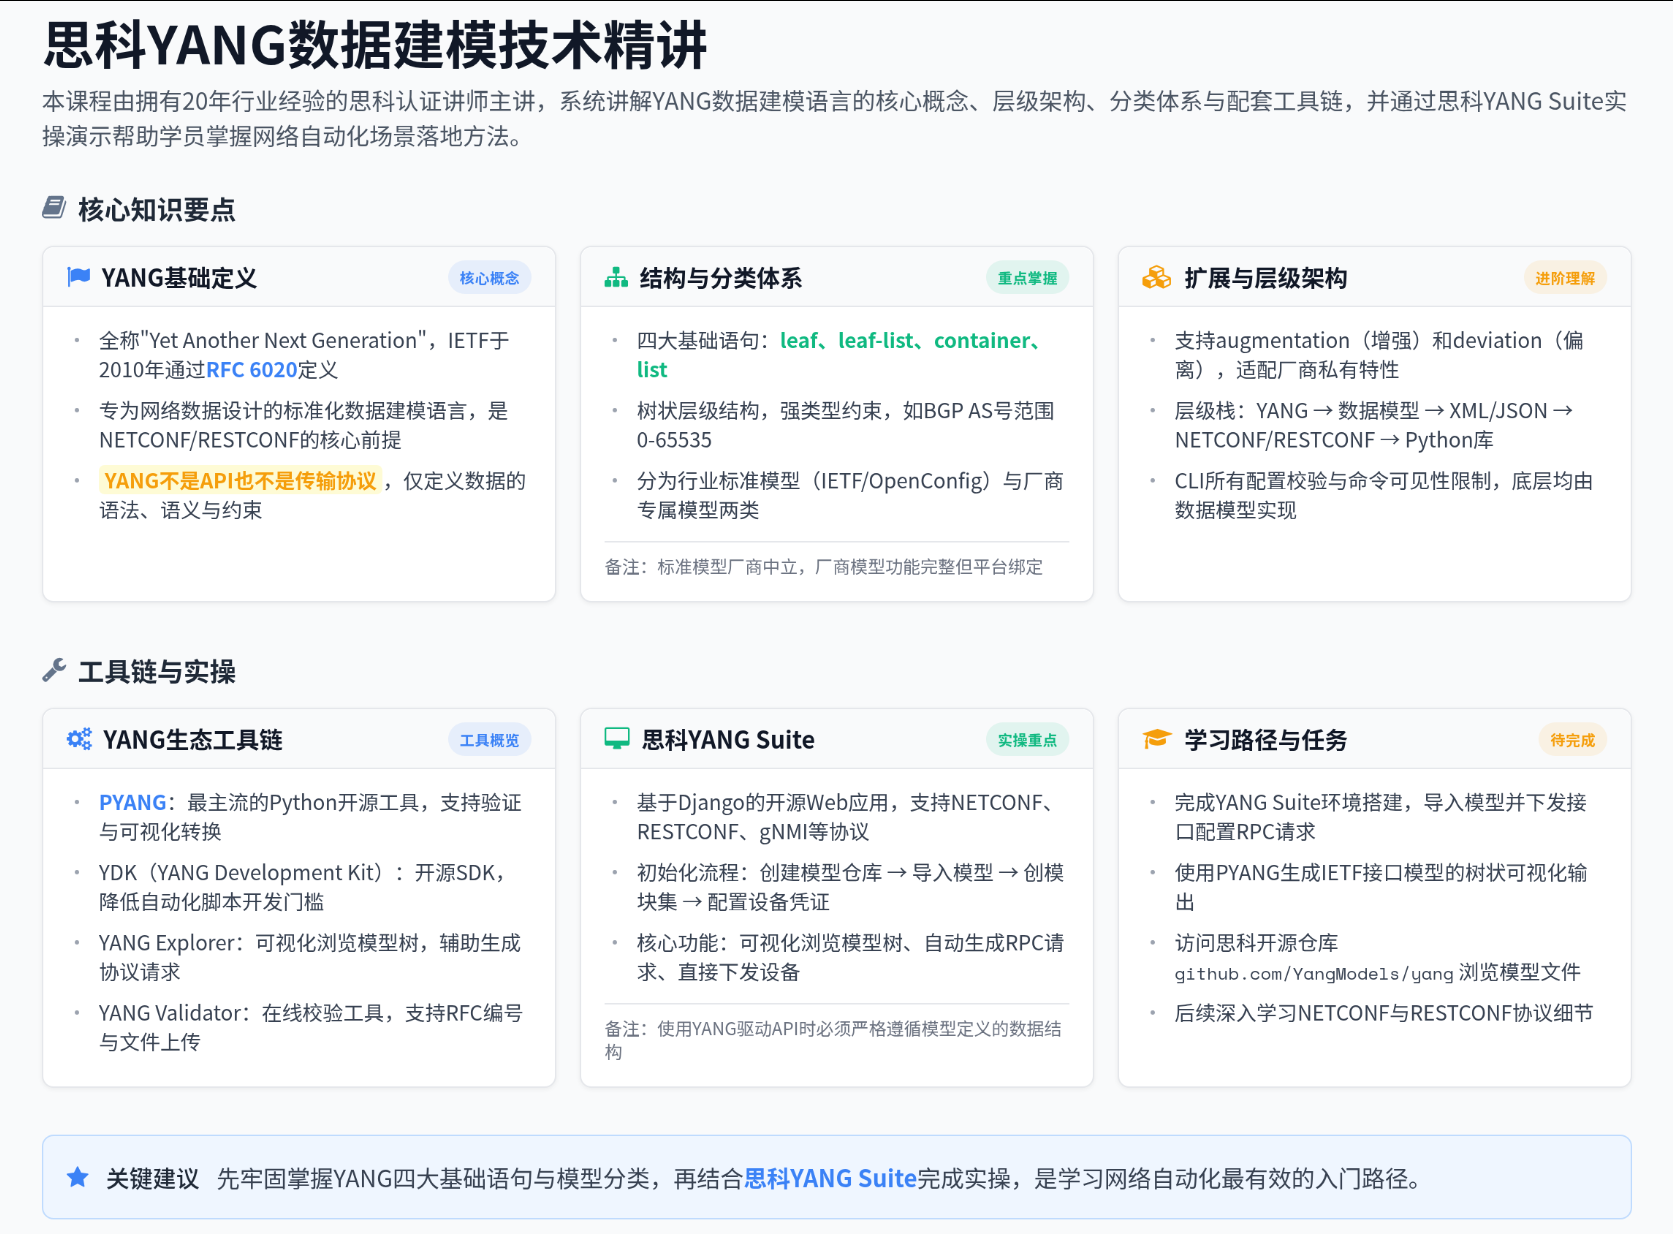
Task: Click the cubes icon next to 扩展与层级架构
Action: click(1156, 277)
